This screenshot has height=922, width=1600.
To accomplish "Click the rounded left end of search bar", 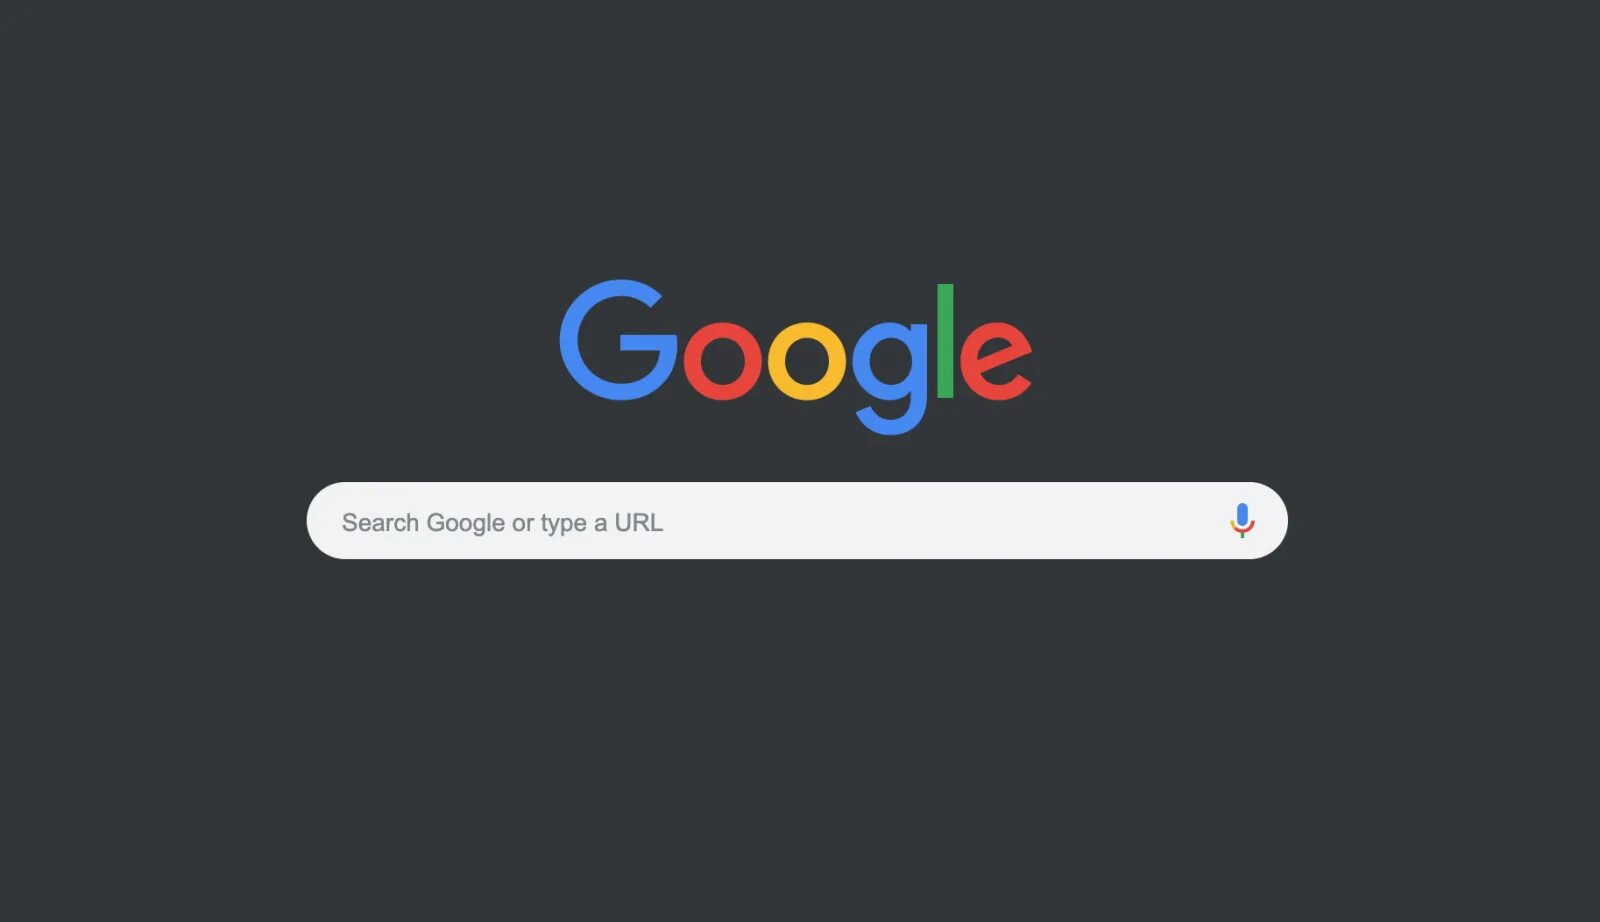I will 324,521.
